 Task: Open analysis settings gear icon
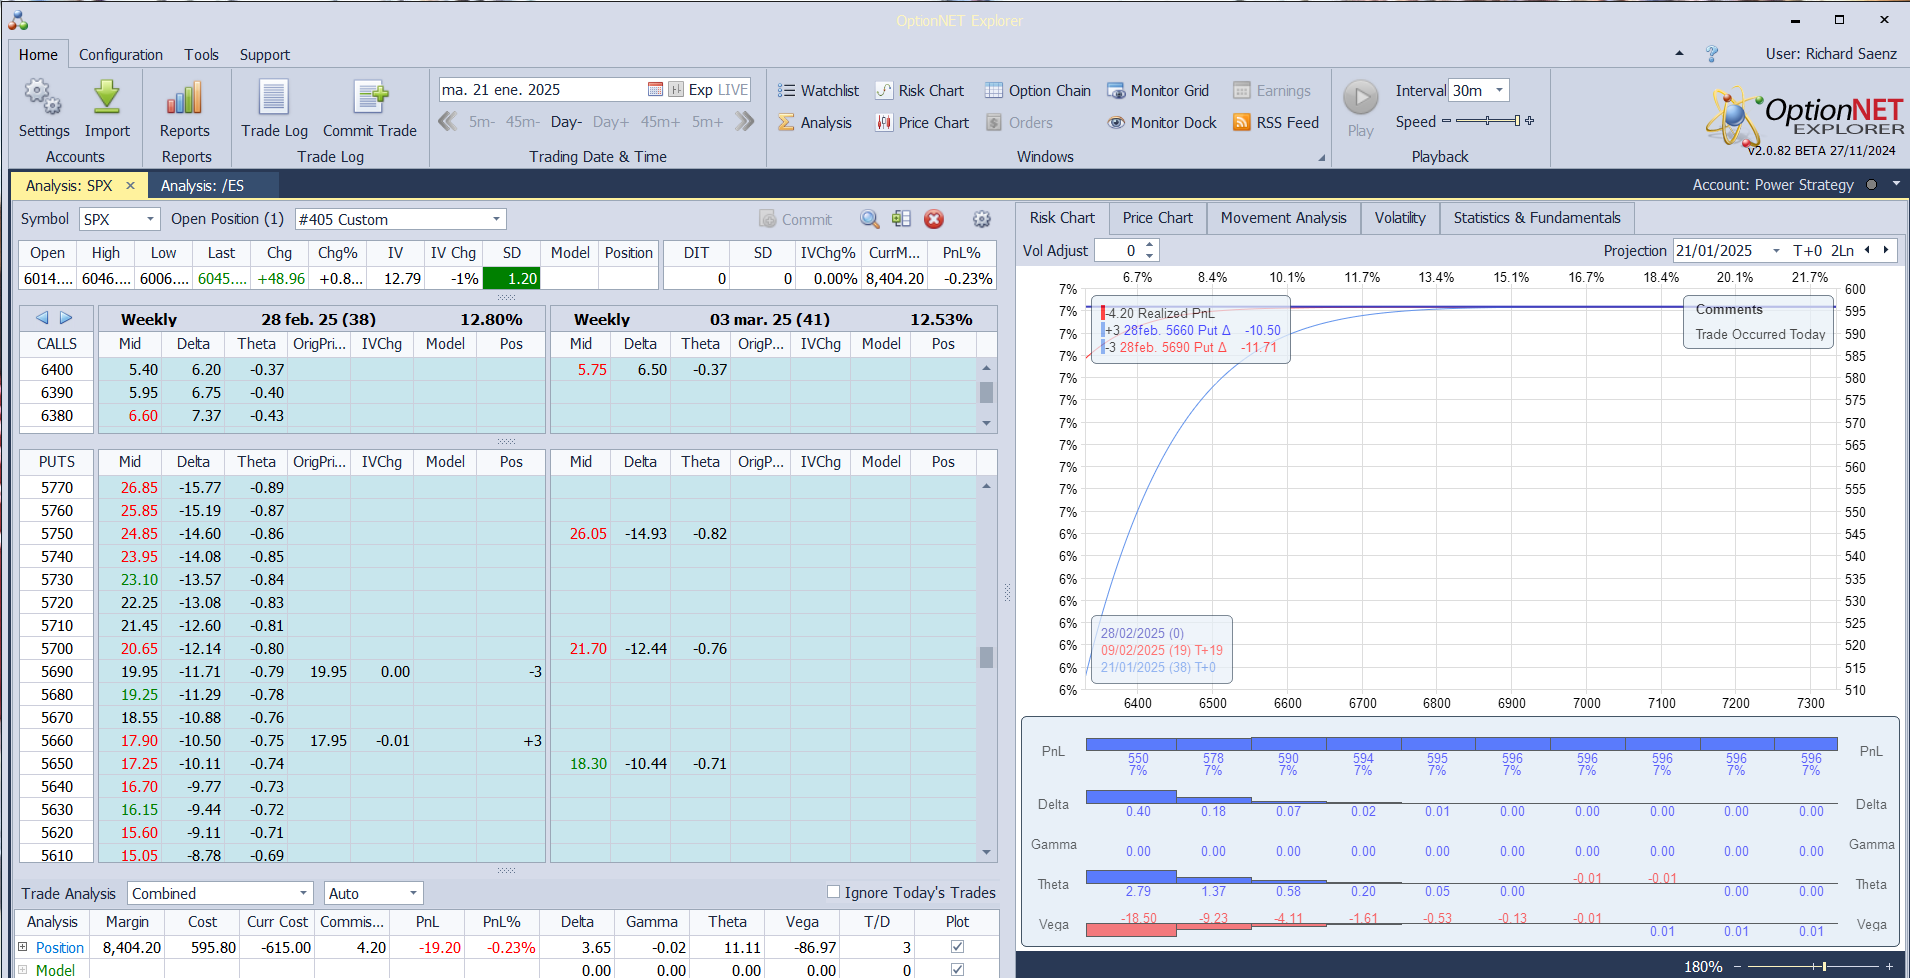tap(982, 219)
